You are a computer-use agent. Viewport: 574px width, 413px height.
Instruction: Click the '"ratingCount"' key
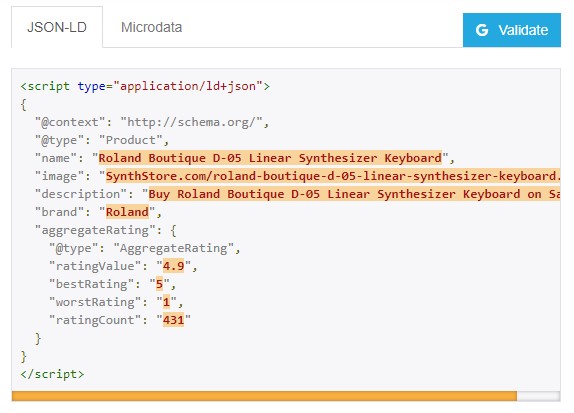(x=95, y=320)
